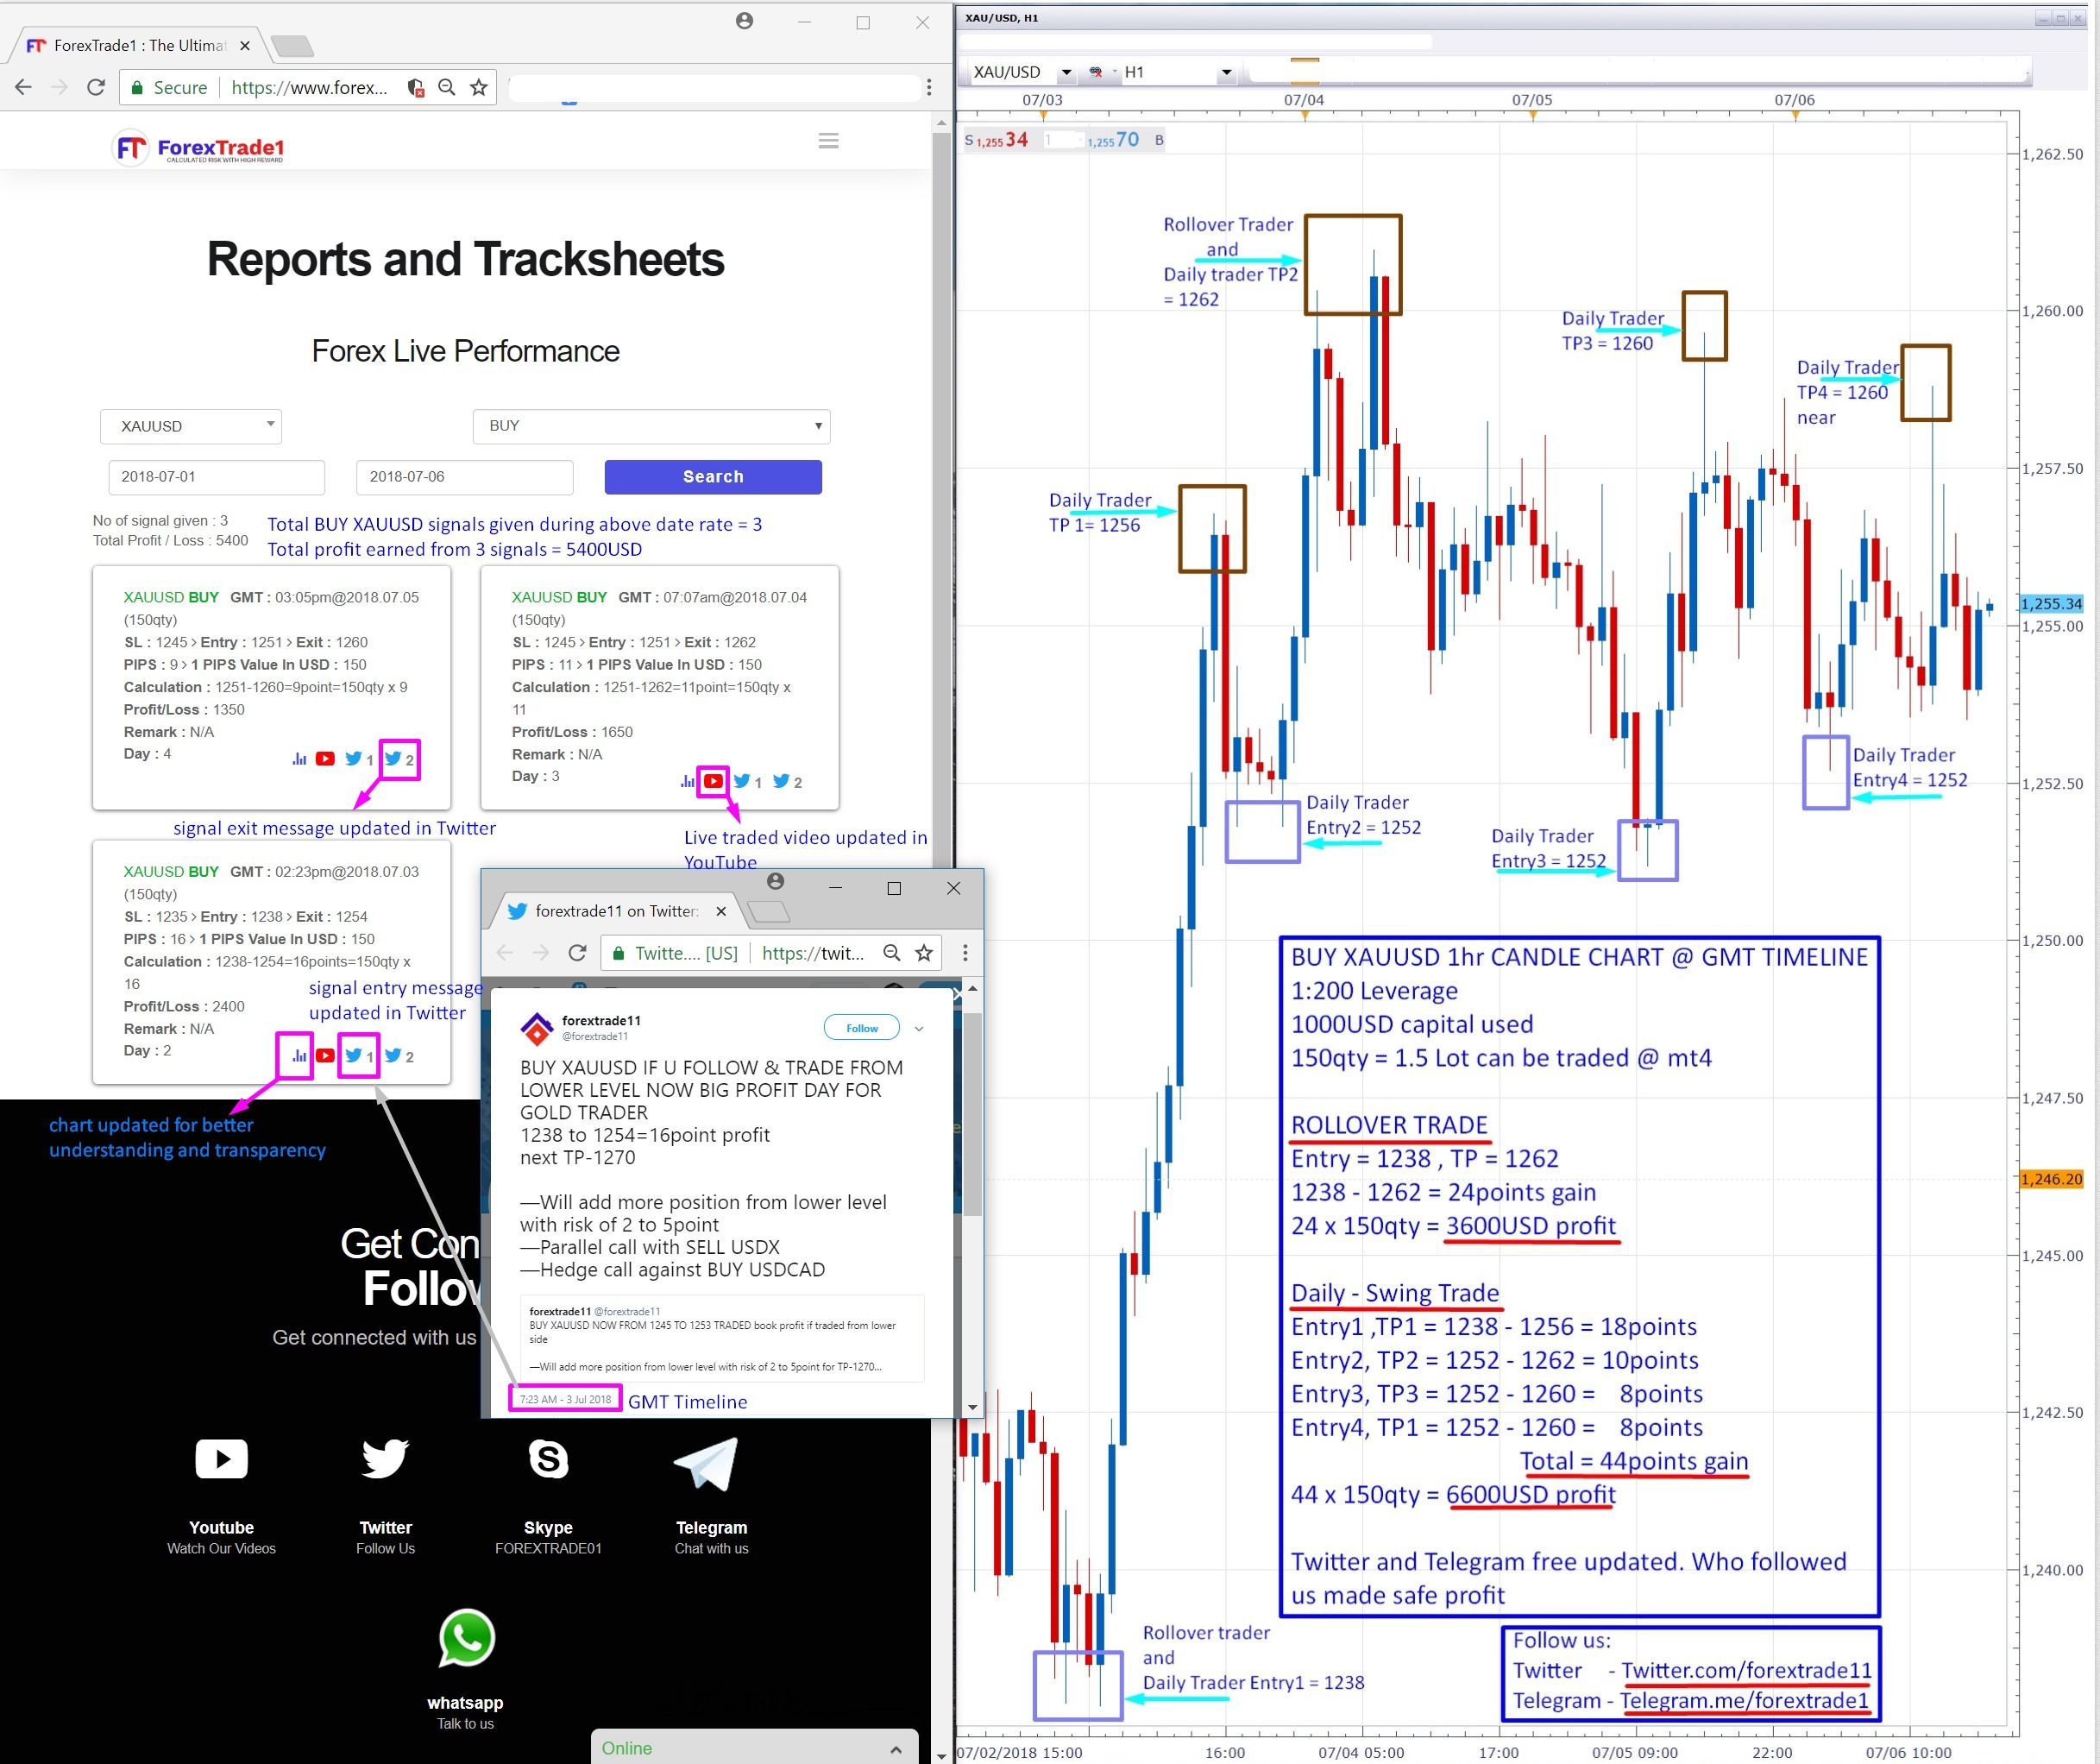Expand the tweet options chevron
Image resolution: width=2100 pixels, height=1764 pixels.
point(919,1028)
